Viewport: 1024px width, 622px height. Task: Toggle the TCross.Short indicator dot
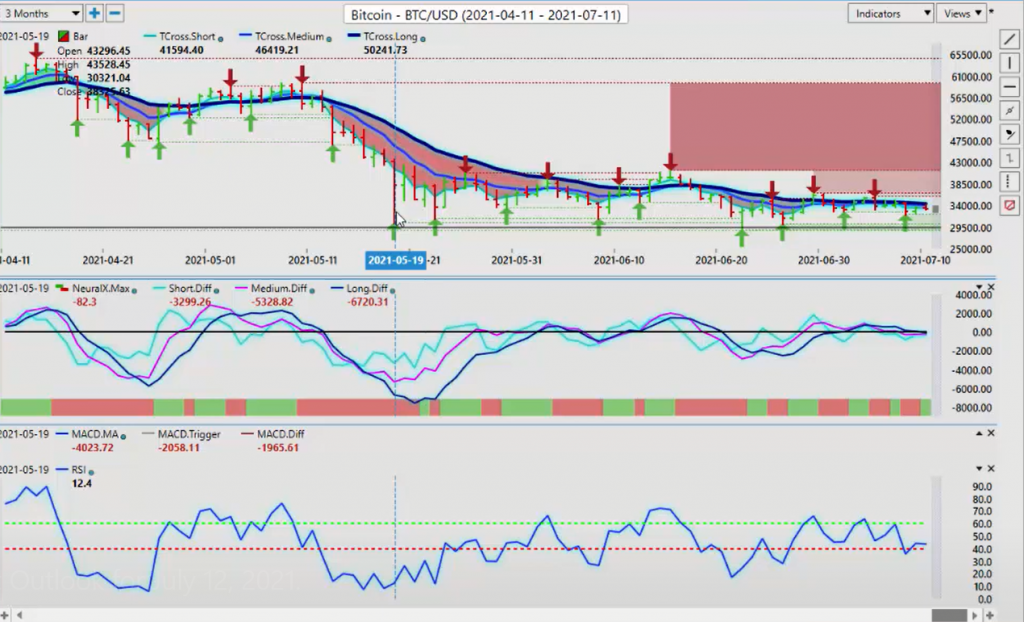tap(220, 39)
